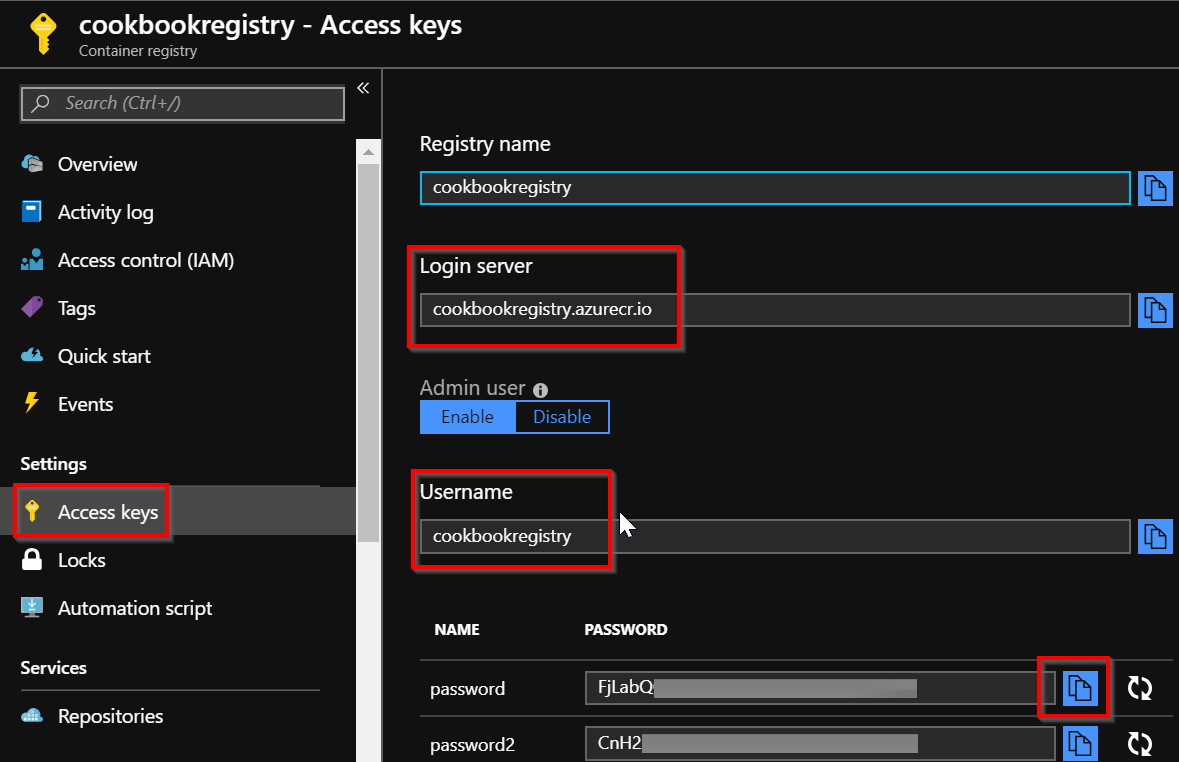1179x762 pixels.
Task: Copy the Login server address
Action: coord(1155,310)
